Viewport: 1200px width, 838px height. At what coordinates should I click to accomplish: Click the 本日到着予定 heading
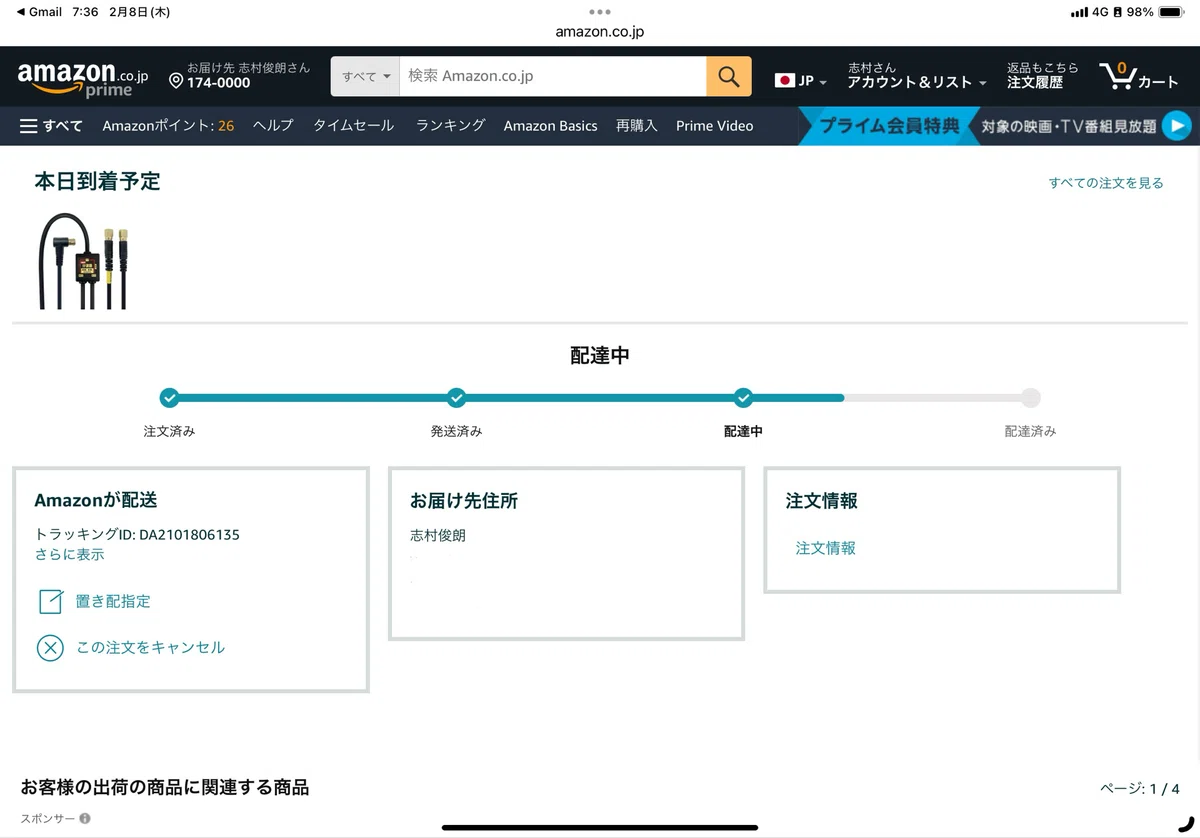coord(97,182)
